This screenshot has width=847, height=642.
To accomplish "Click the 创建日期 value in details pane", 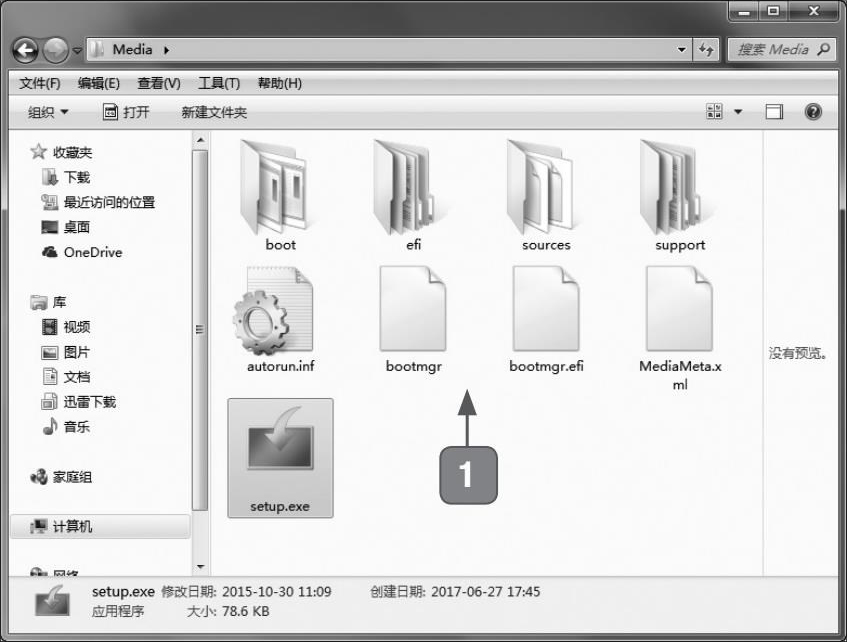I will pos(485,592).
